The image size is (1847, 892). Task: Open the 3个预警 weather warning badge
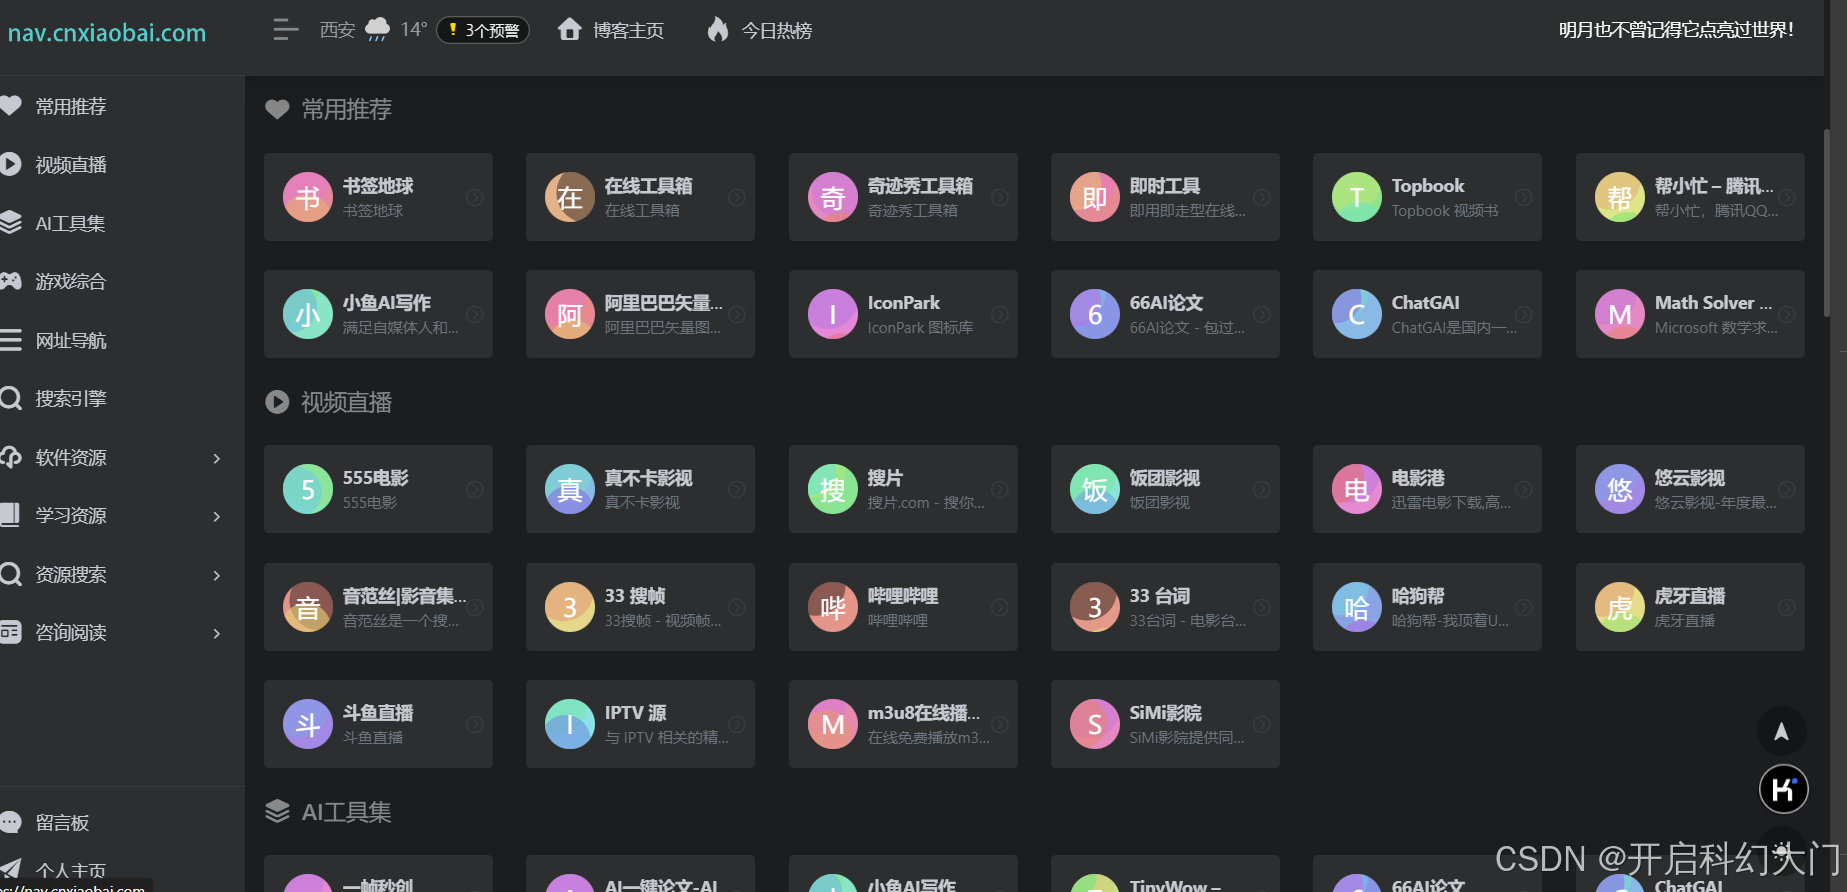tap(483, 30)
